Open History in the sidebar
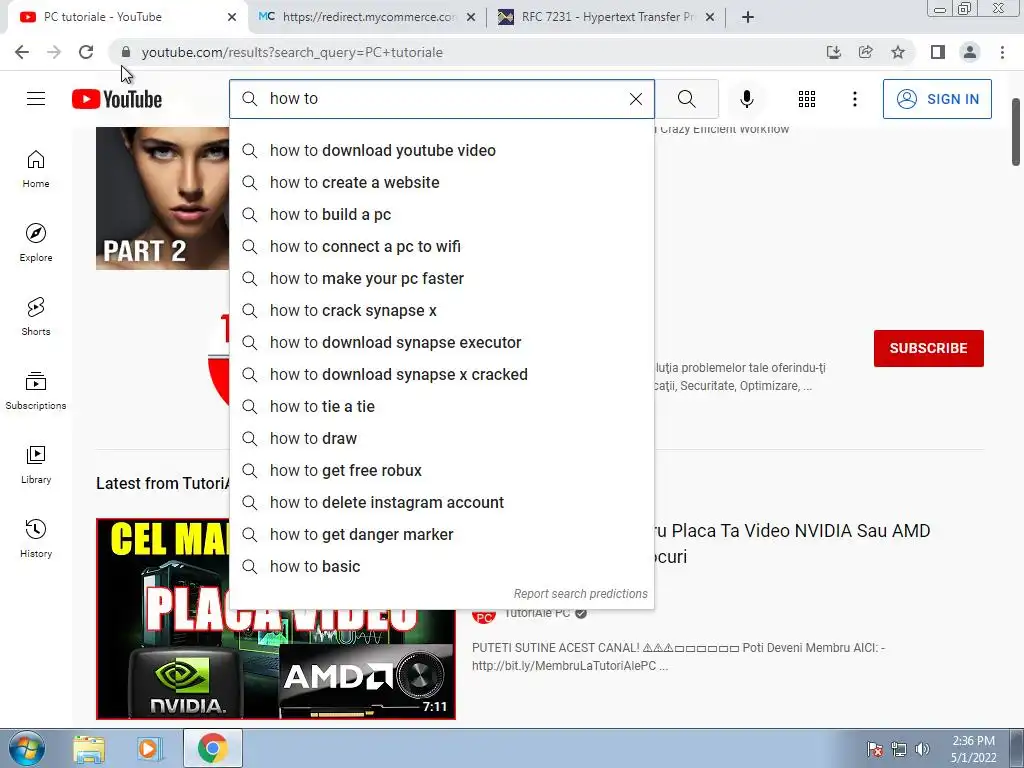This screenshot has height=768, width=1024. point(36,538)
